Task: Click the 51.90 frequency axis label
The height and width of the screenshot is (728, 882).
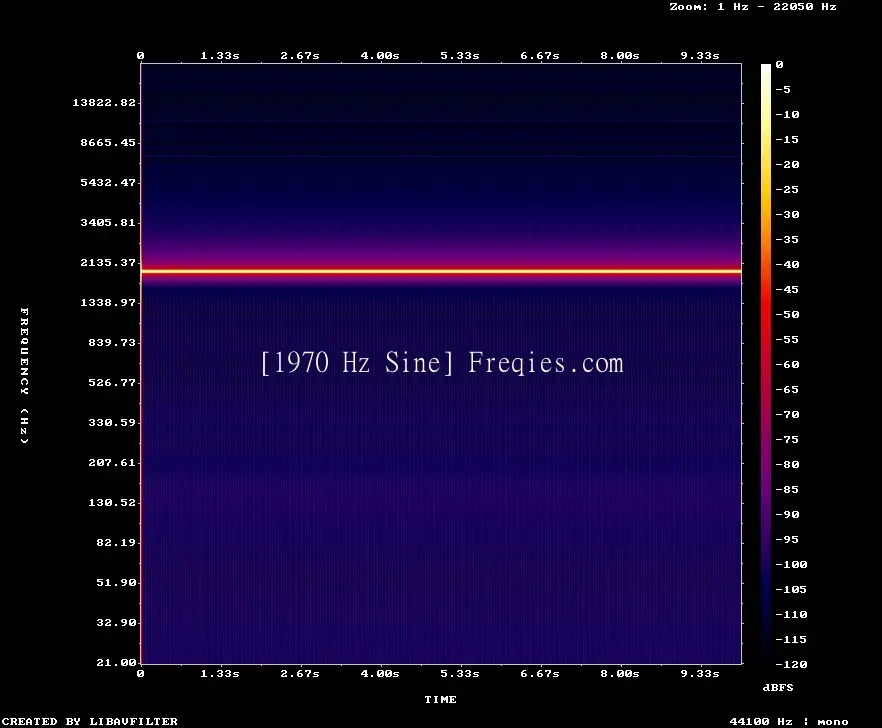Action: tap(116, 582)
